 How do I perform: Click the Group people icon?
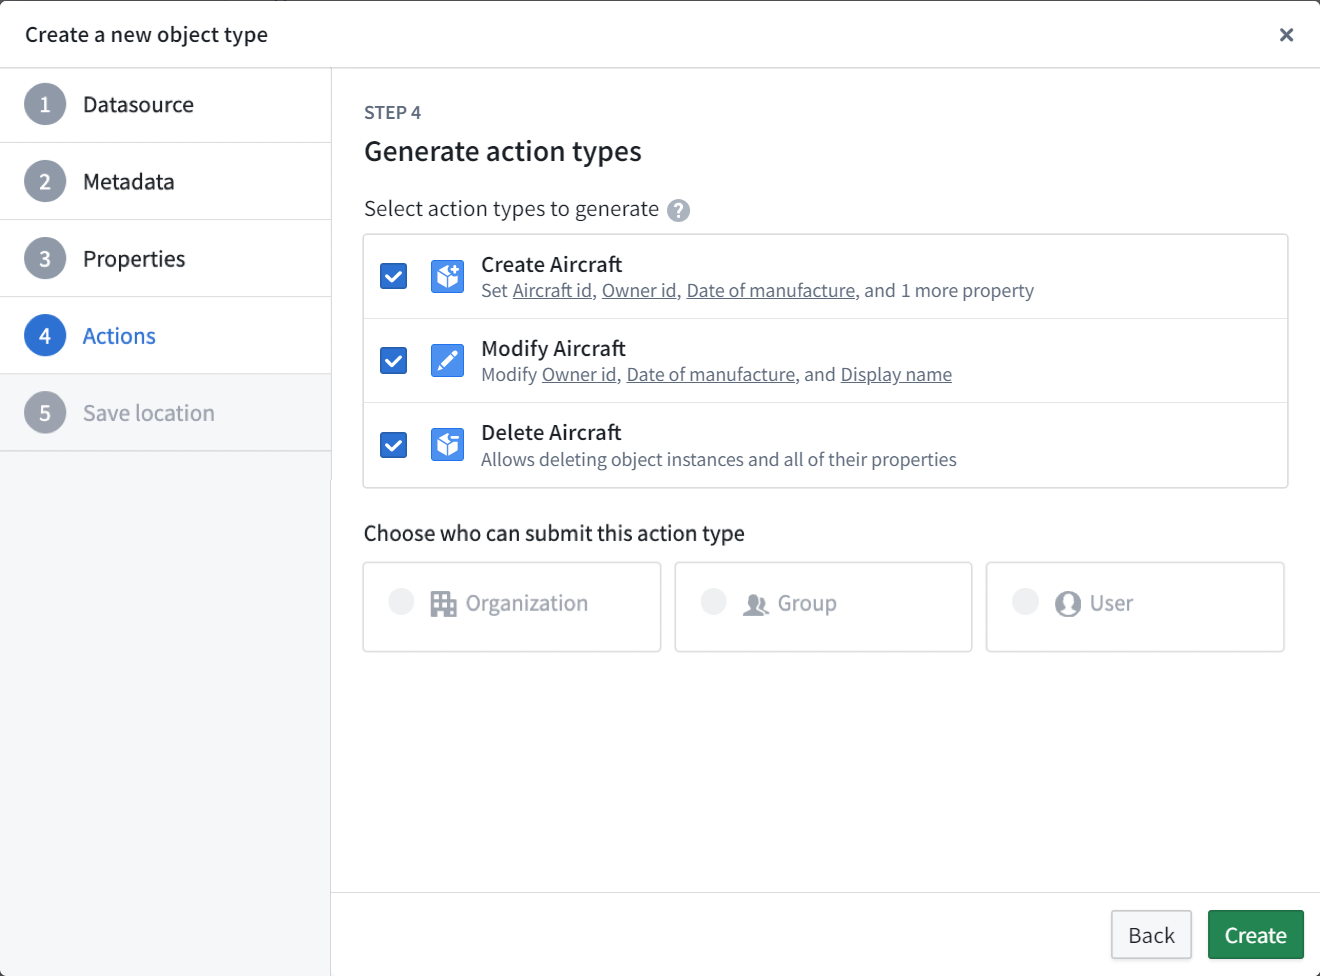coord(756,604)
